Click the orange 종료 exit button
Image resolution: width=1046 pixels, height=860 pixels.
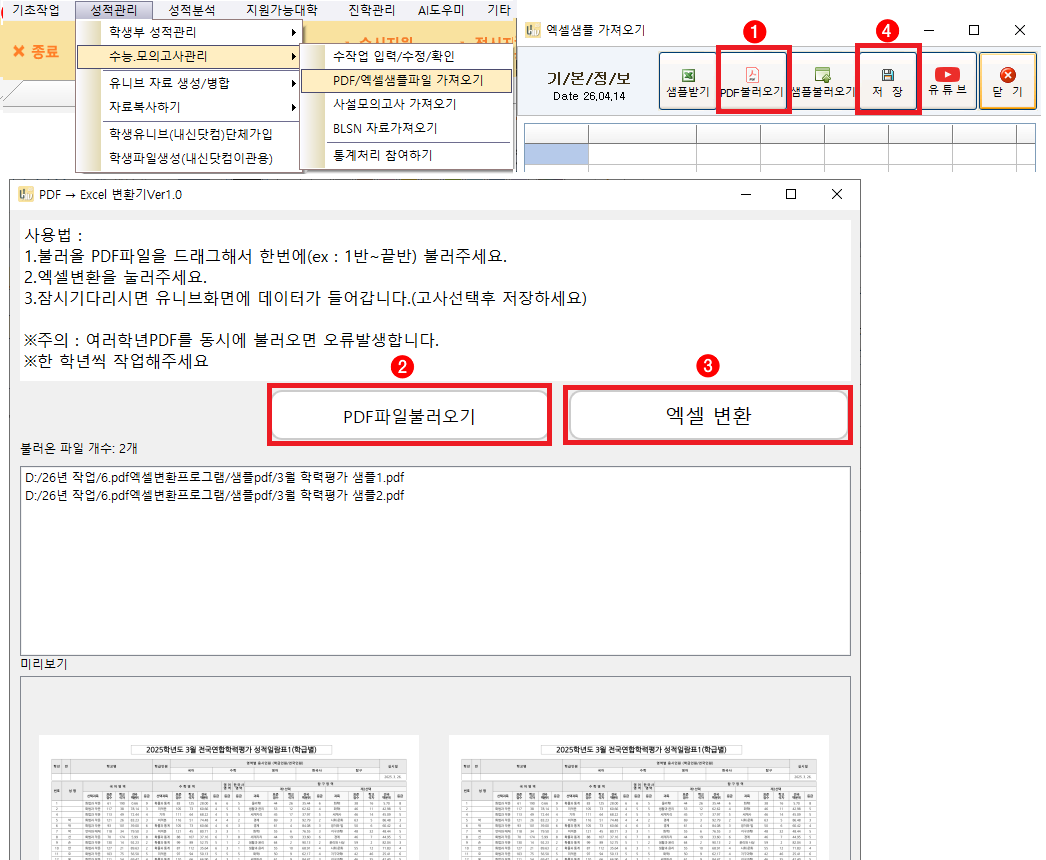(36, 50)
